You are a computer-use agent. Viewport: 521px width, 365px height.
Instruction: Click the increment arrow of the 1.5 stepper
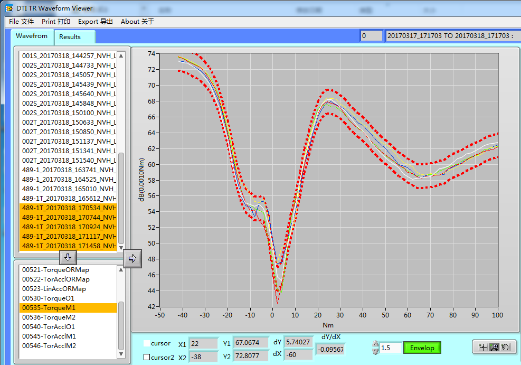pyautogui.click(x=376, y=344)
